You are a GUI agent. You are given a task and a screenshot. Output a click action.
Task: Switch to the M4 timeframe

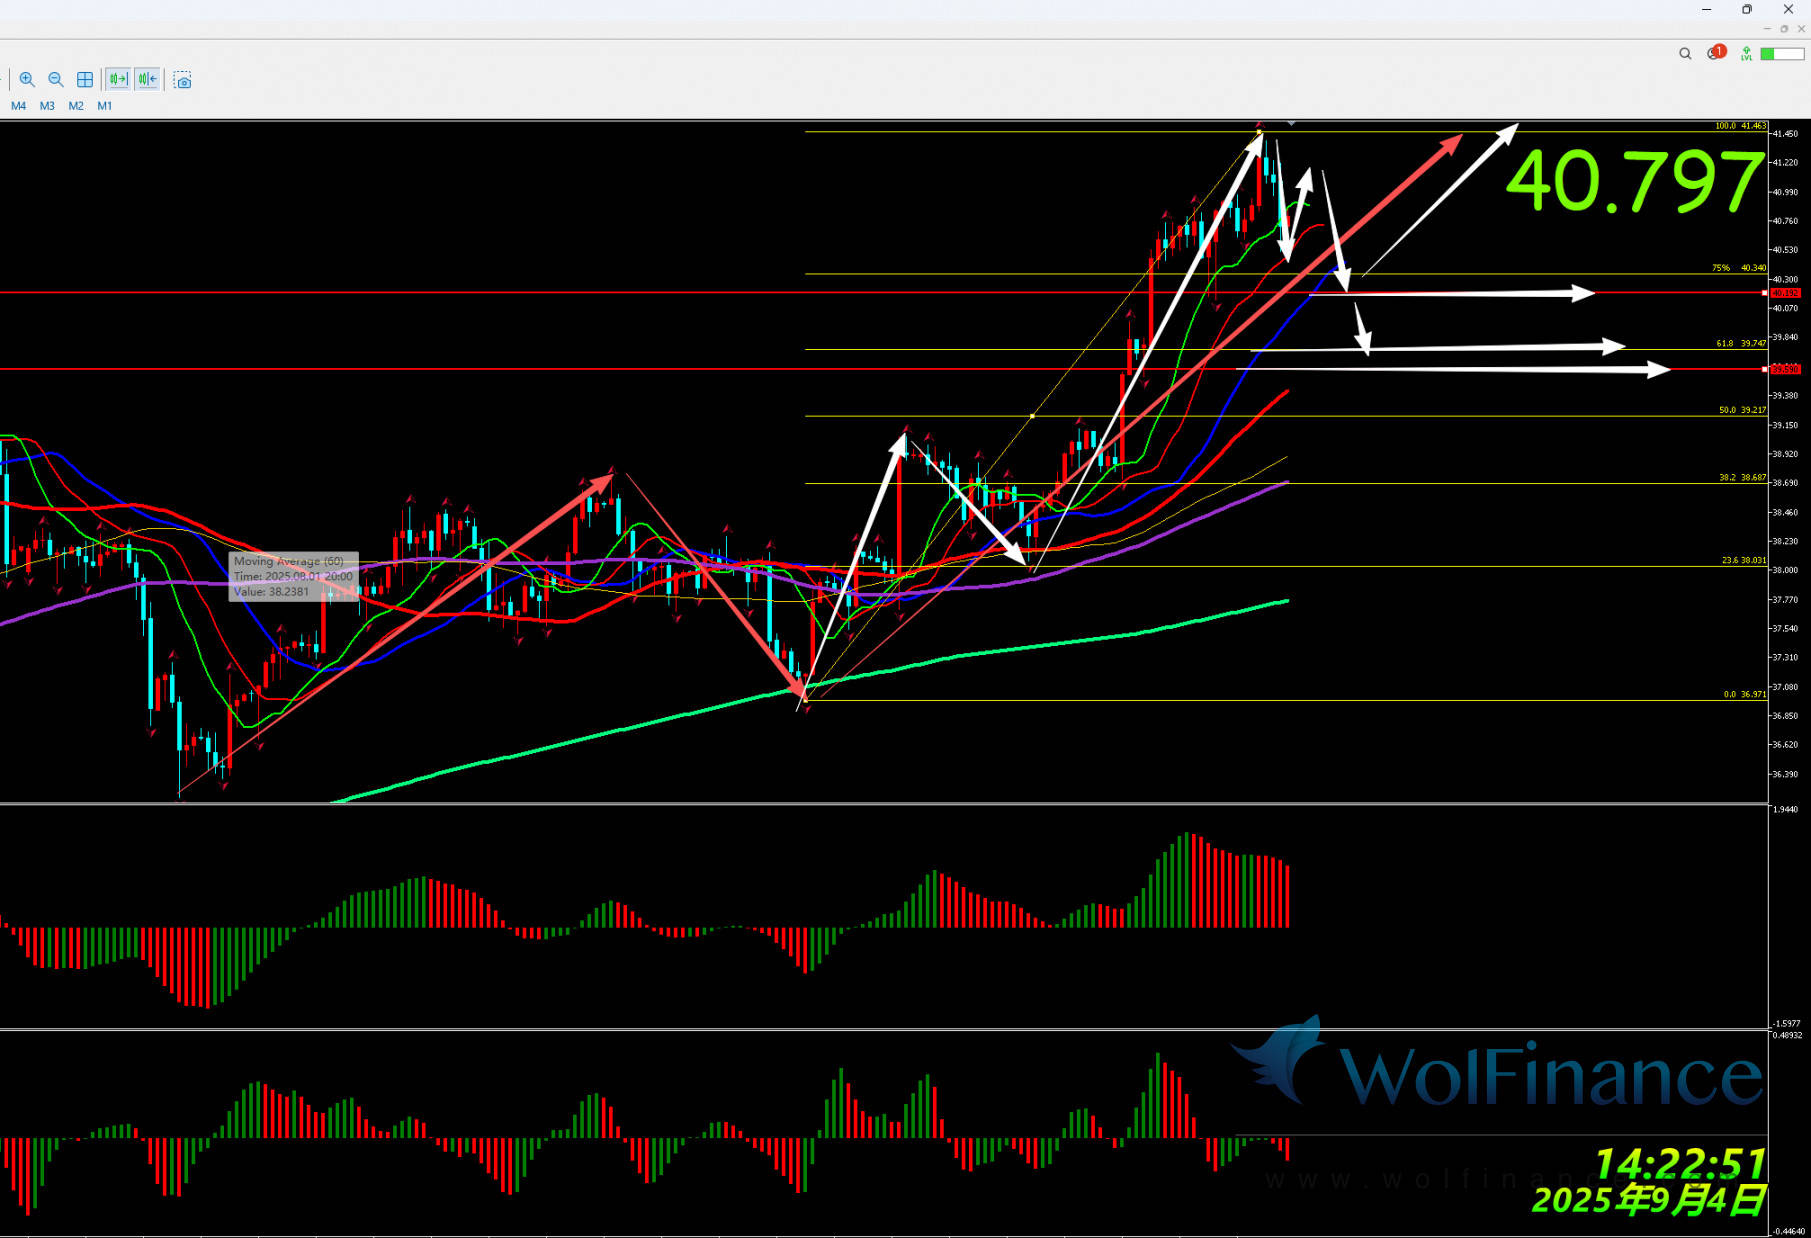point(18,106)
